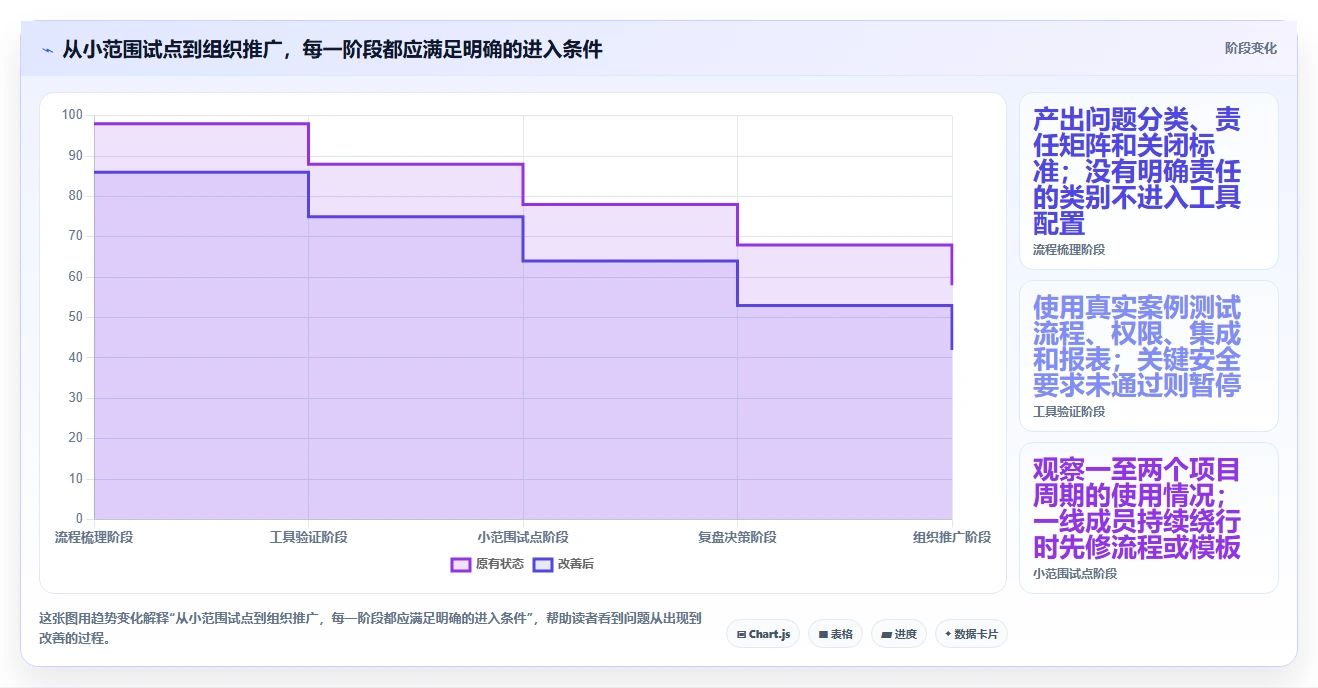The image size is (1318, 688).
Task: Click x-axis label 工具验证阶段 under the chart
Action: click(308, 537)
